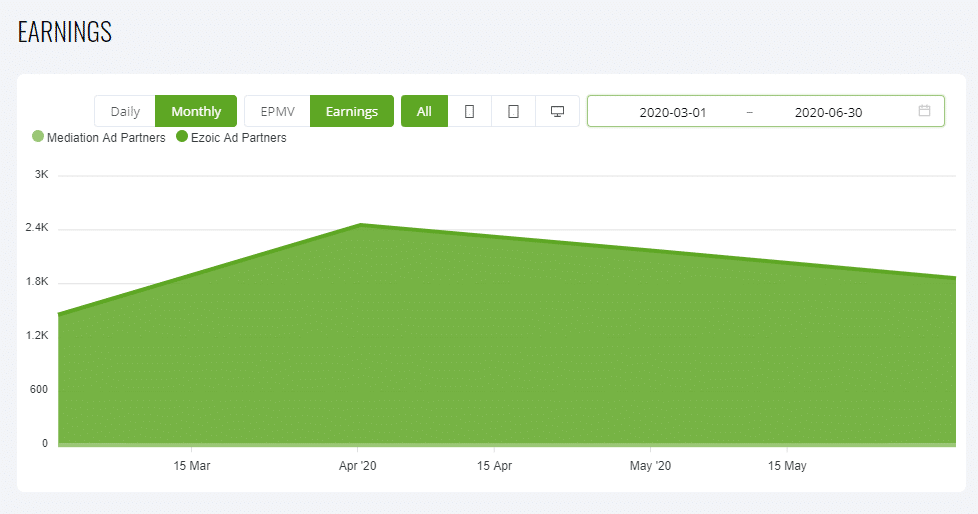Click the 15 Mar axis label
The image size is (978, 514).
tap(191, 465)
